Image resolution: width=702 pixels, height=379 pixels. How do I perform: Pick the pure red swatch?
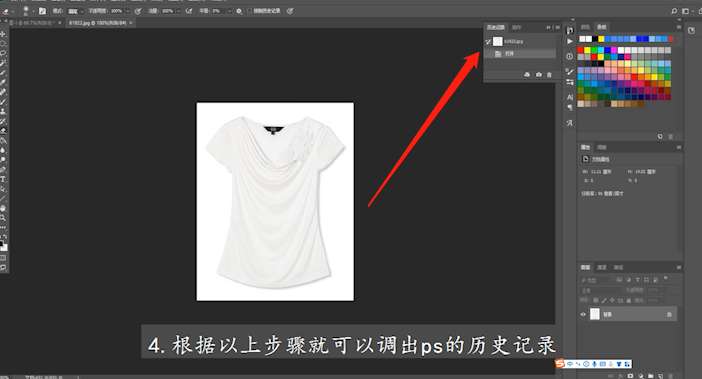click(581, 50)
